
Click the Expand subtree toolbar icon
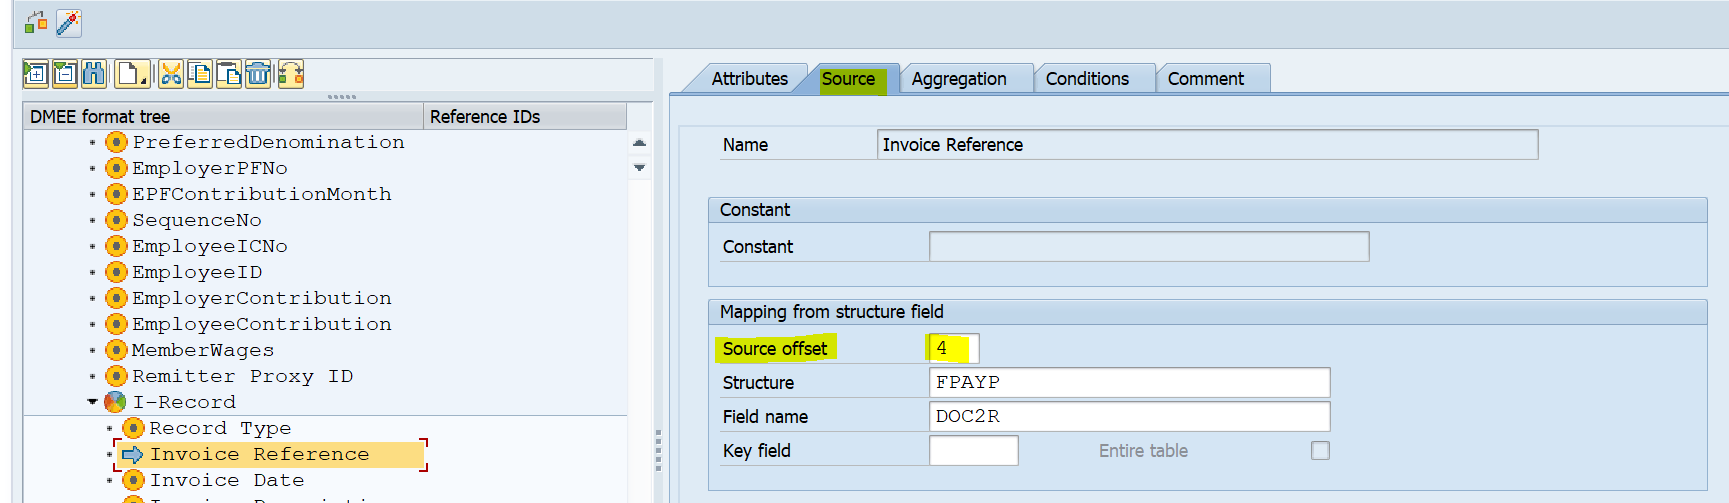pos(35,74)
